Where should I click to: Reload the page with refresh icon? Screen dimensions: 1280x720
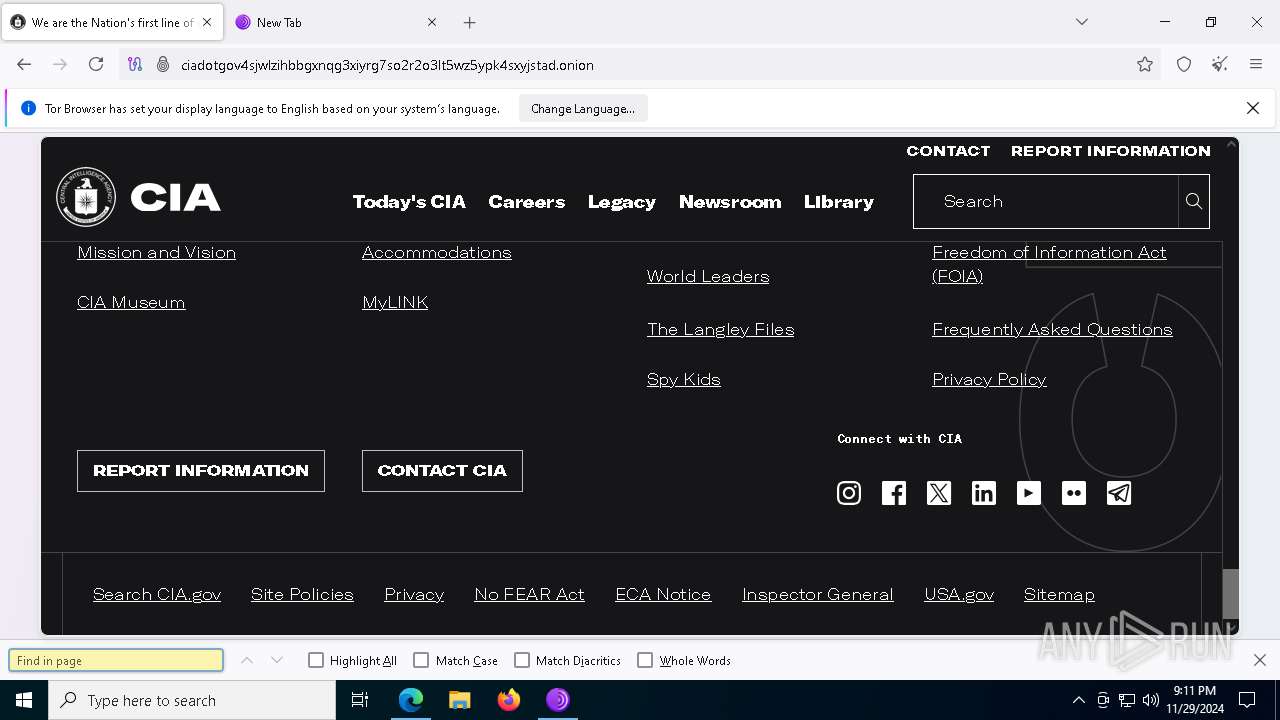(96, 64)
